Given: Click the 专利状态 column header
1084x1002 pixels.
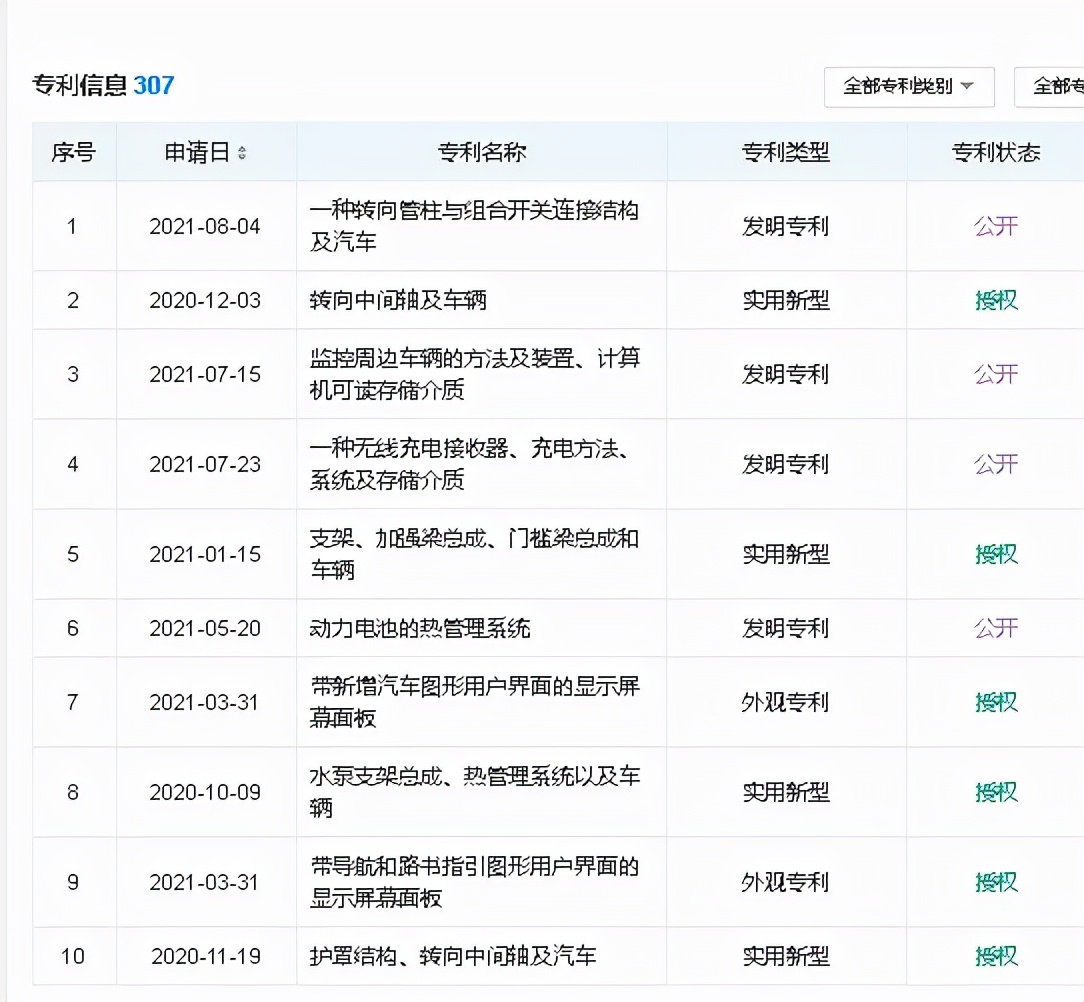Looking at the screenshot, I should 996,152.
